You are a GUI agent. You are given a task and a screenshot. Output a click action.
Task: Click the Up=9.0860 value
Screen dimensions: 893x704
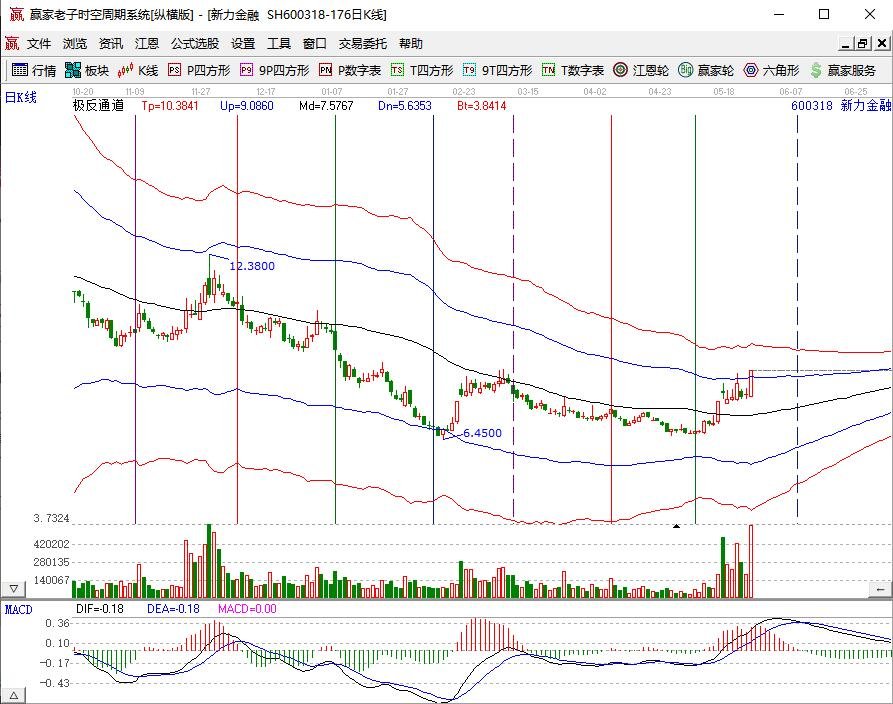247,105
